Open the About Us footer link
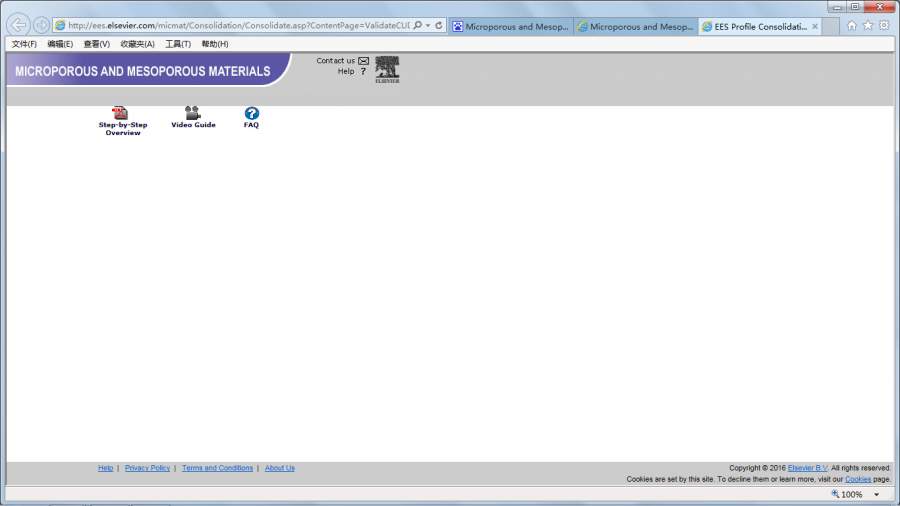The width and height of the screenshot is (900, 506). click(x=280, y=468)
